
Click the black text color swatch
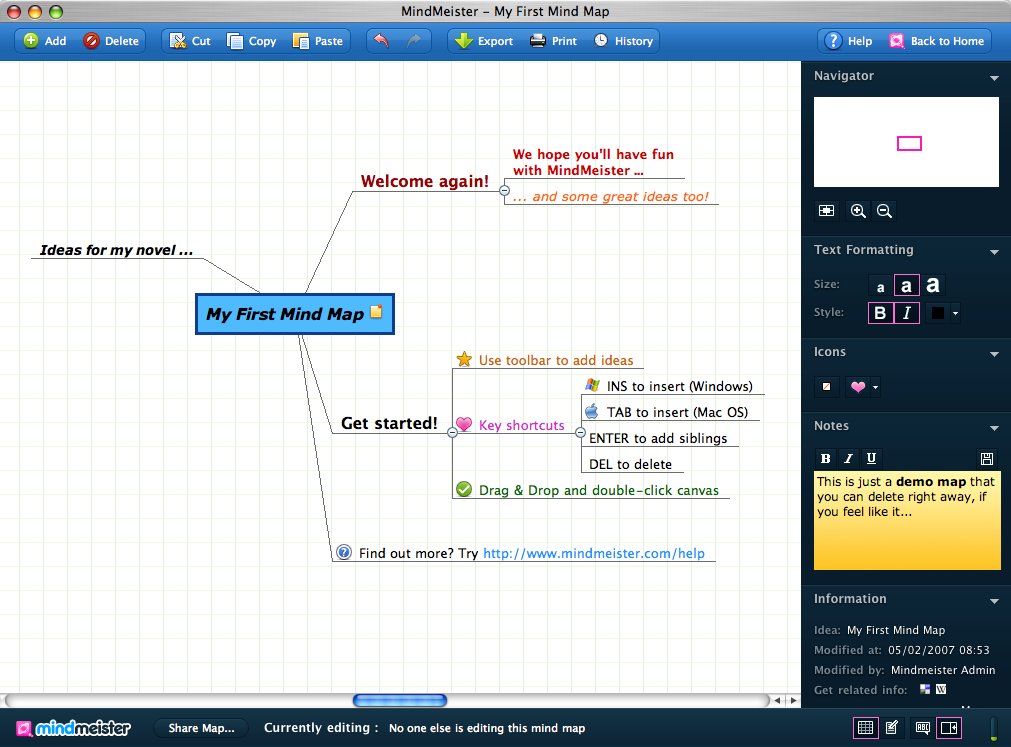point(937,313)
